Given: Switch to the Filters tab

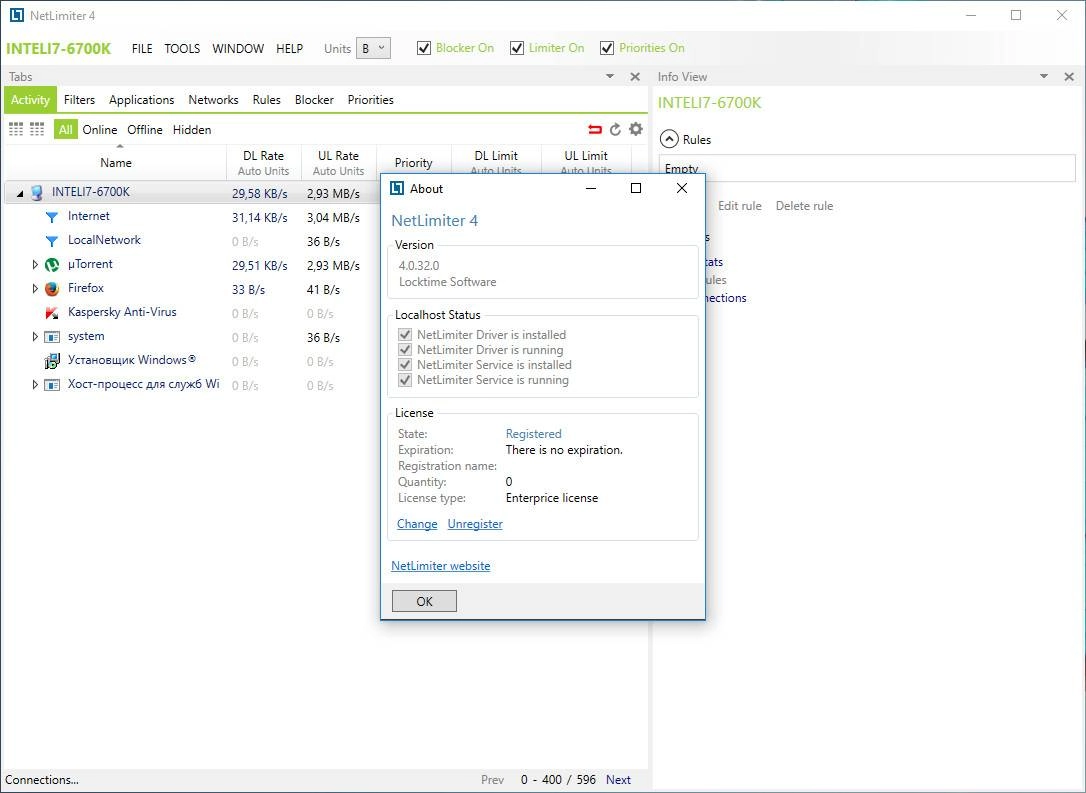Looking at the screenshot, I should point(80,100).
